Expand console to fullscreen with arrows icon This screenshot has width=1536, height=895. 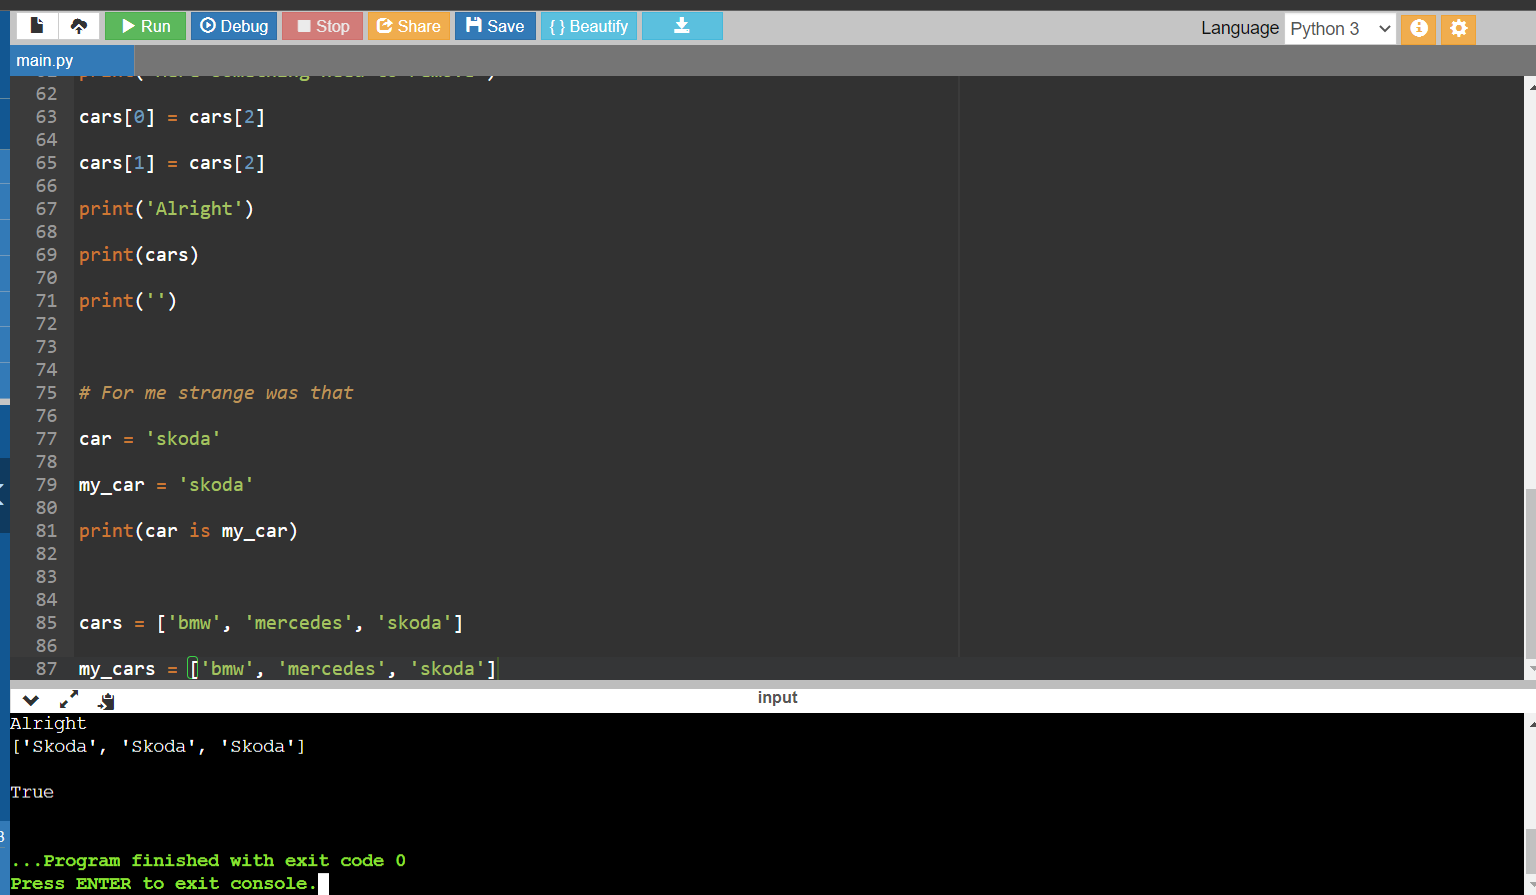coord(69,700)
